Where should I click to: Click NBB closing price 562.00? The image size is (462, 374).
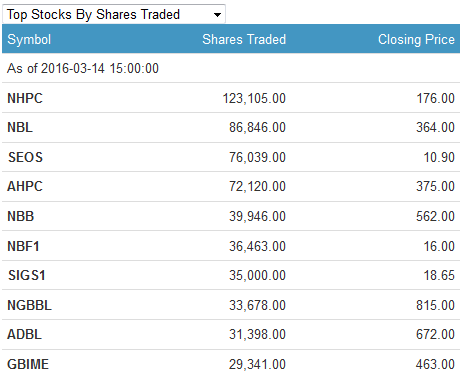point(435,216)
